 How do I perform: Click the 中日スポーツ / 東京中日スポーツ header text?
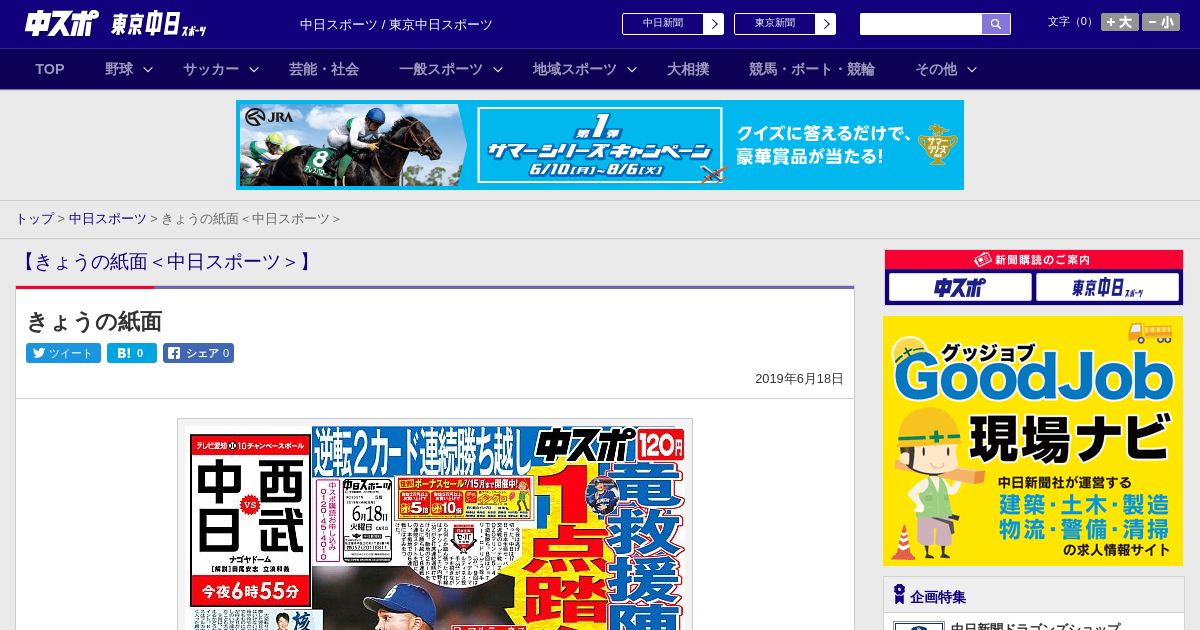click(x=396, y=24)
